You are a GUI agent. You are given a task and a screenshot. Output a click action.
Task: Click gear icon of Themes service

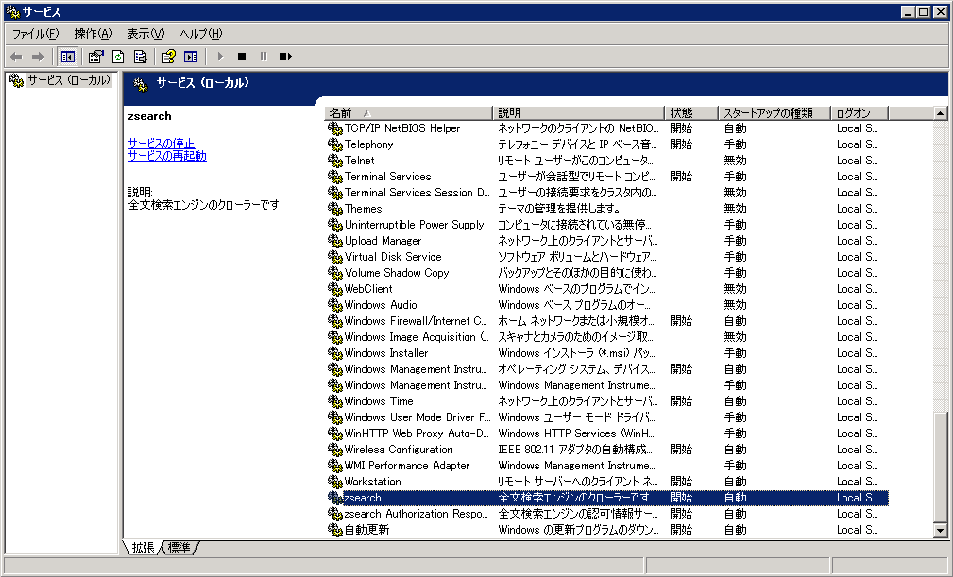coord(335,209)
